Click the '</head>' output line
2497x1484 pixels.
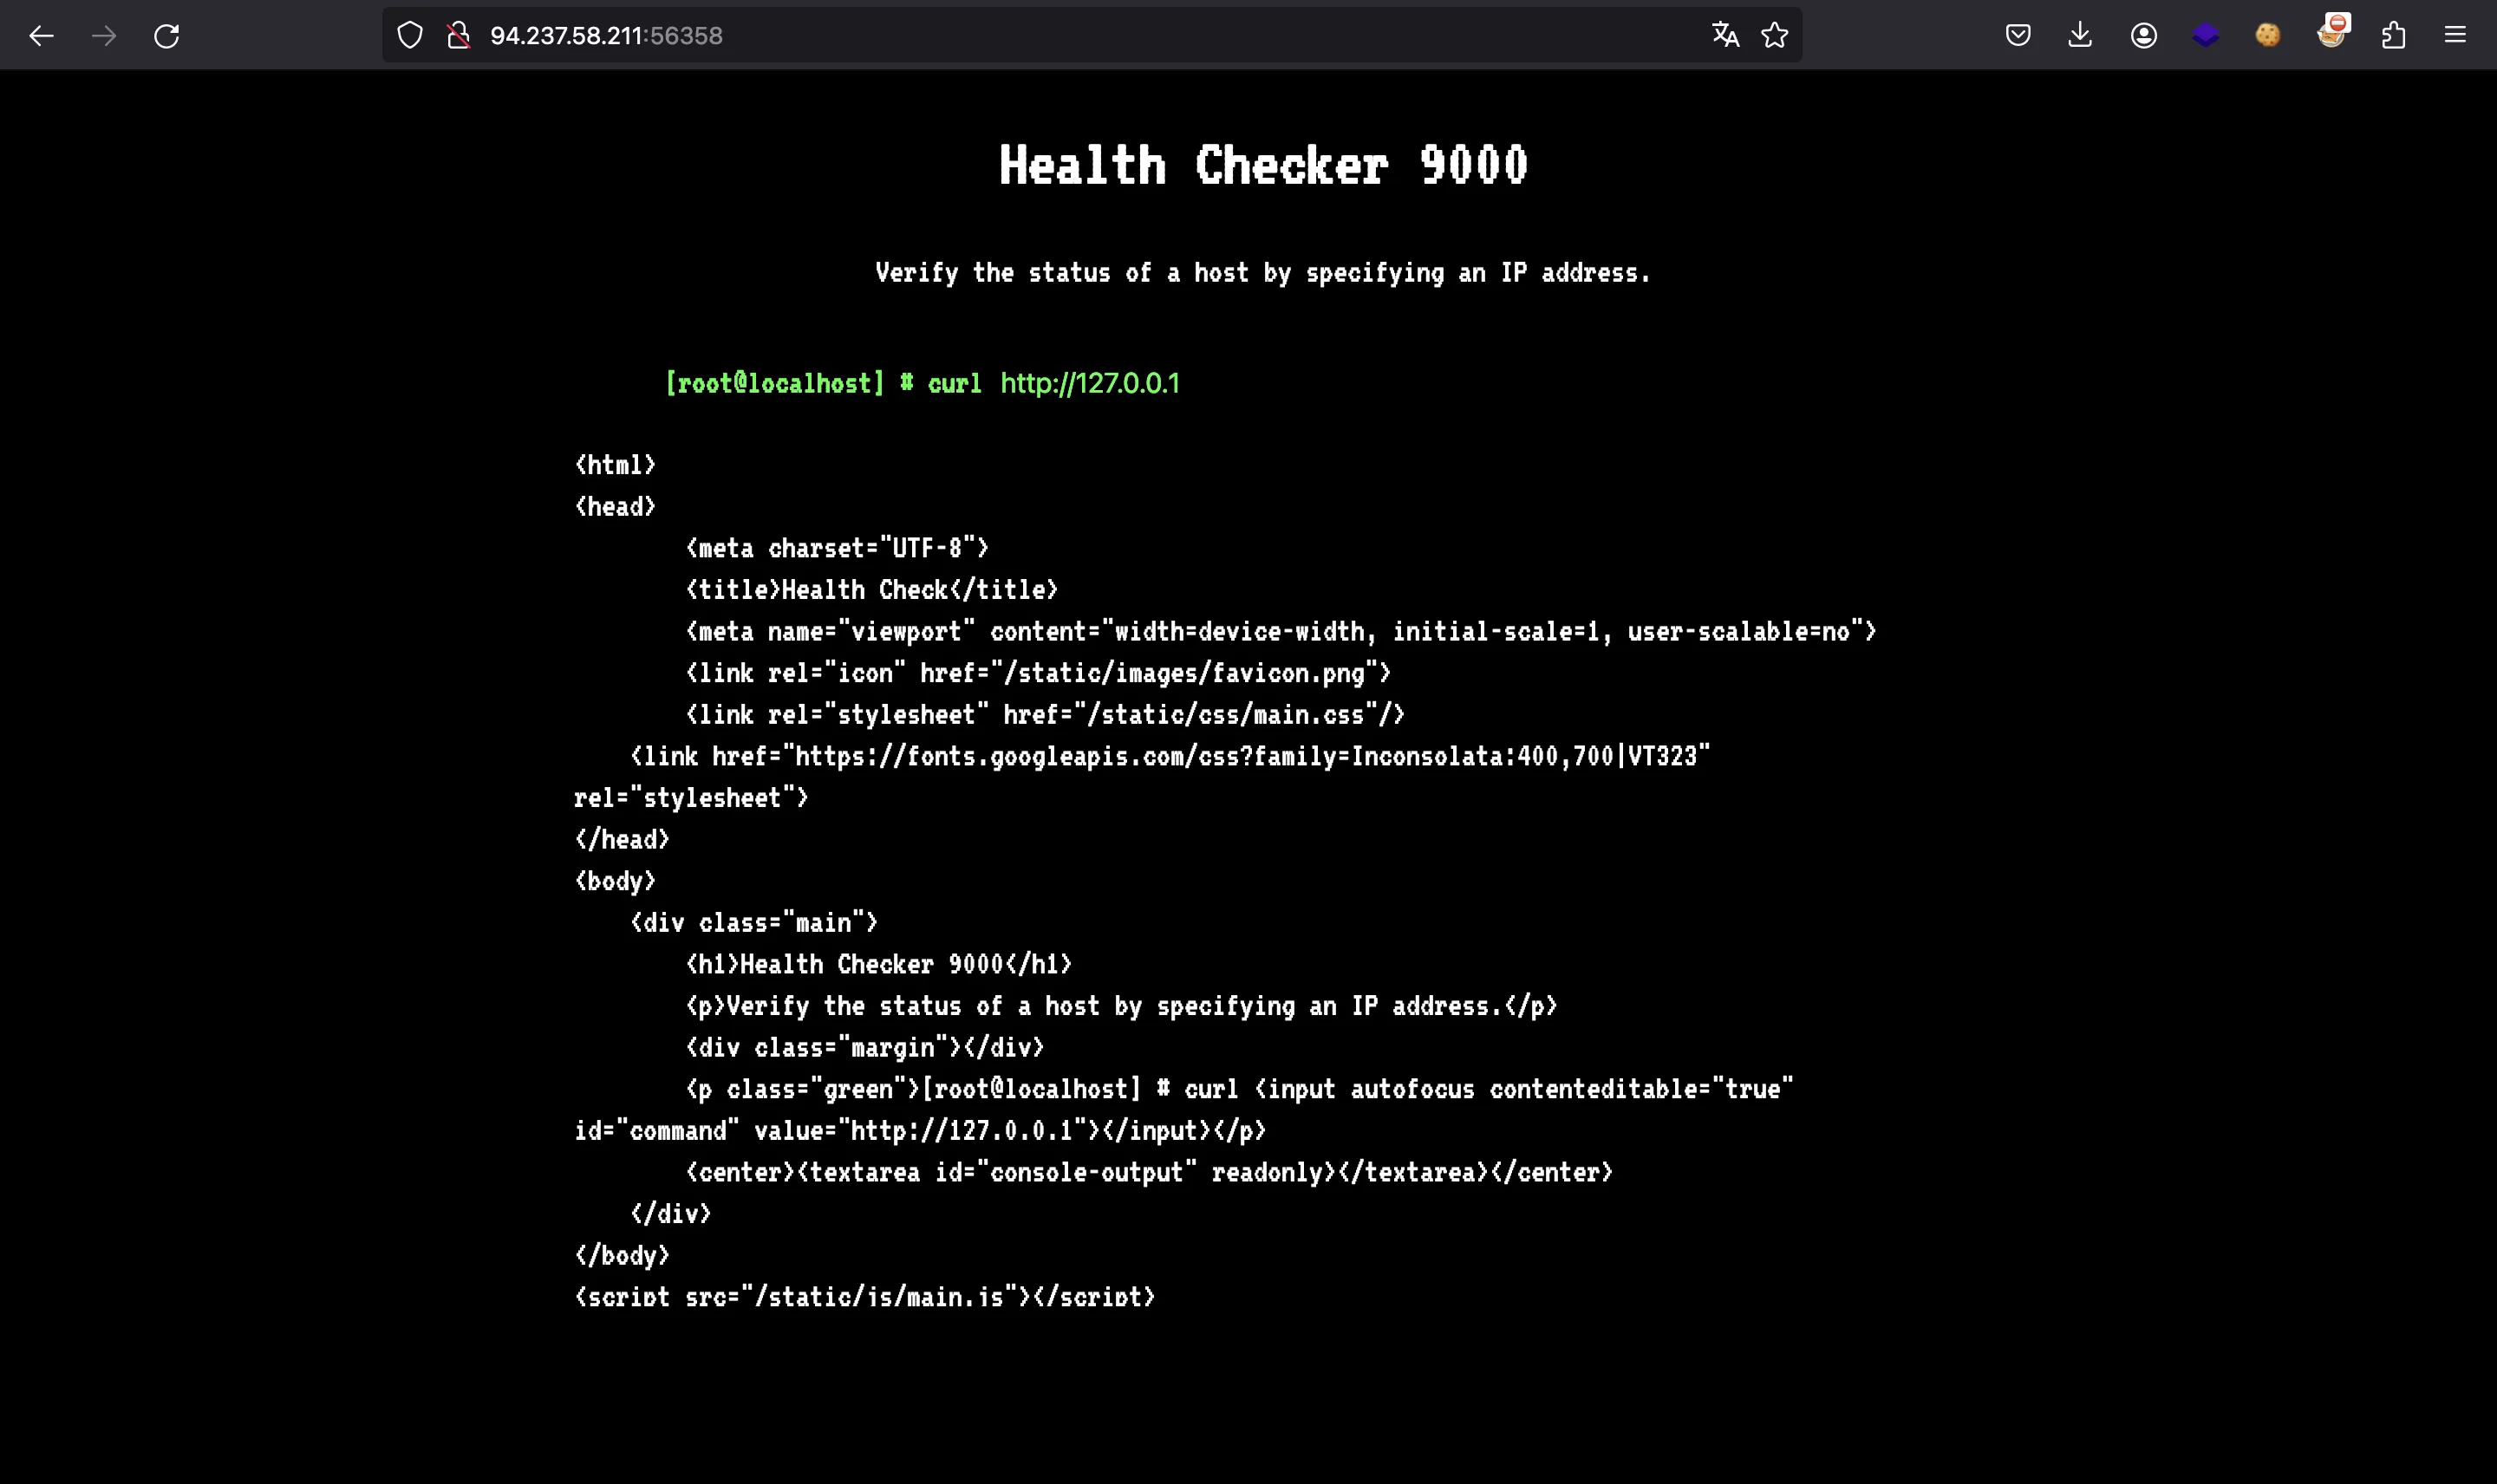622,840
